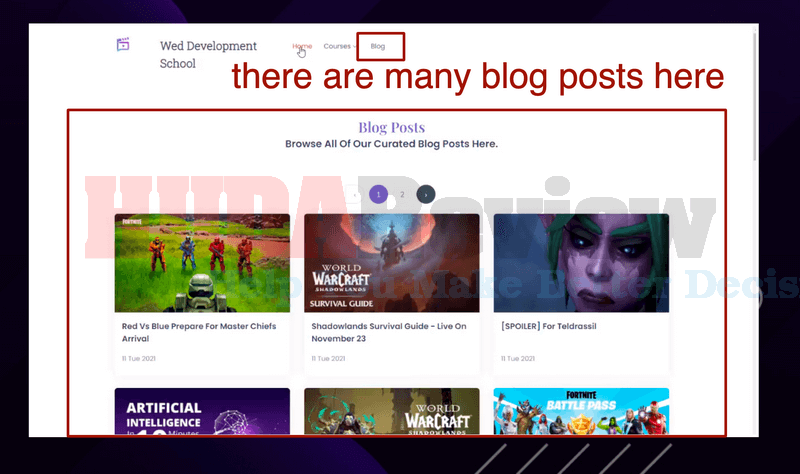Open the Blog menu item
The width and height of the screenshot is (800, 474).
[x=378, y=46]
